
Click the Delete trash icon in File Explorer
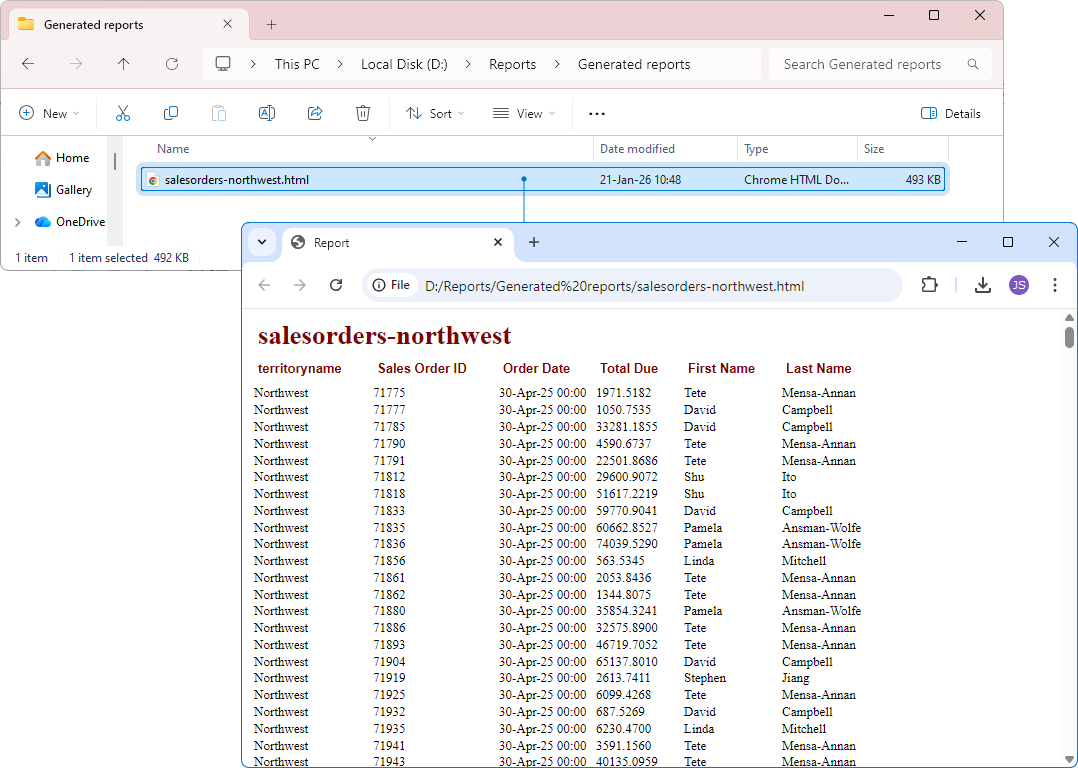(x=363, y=113)
